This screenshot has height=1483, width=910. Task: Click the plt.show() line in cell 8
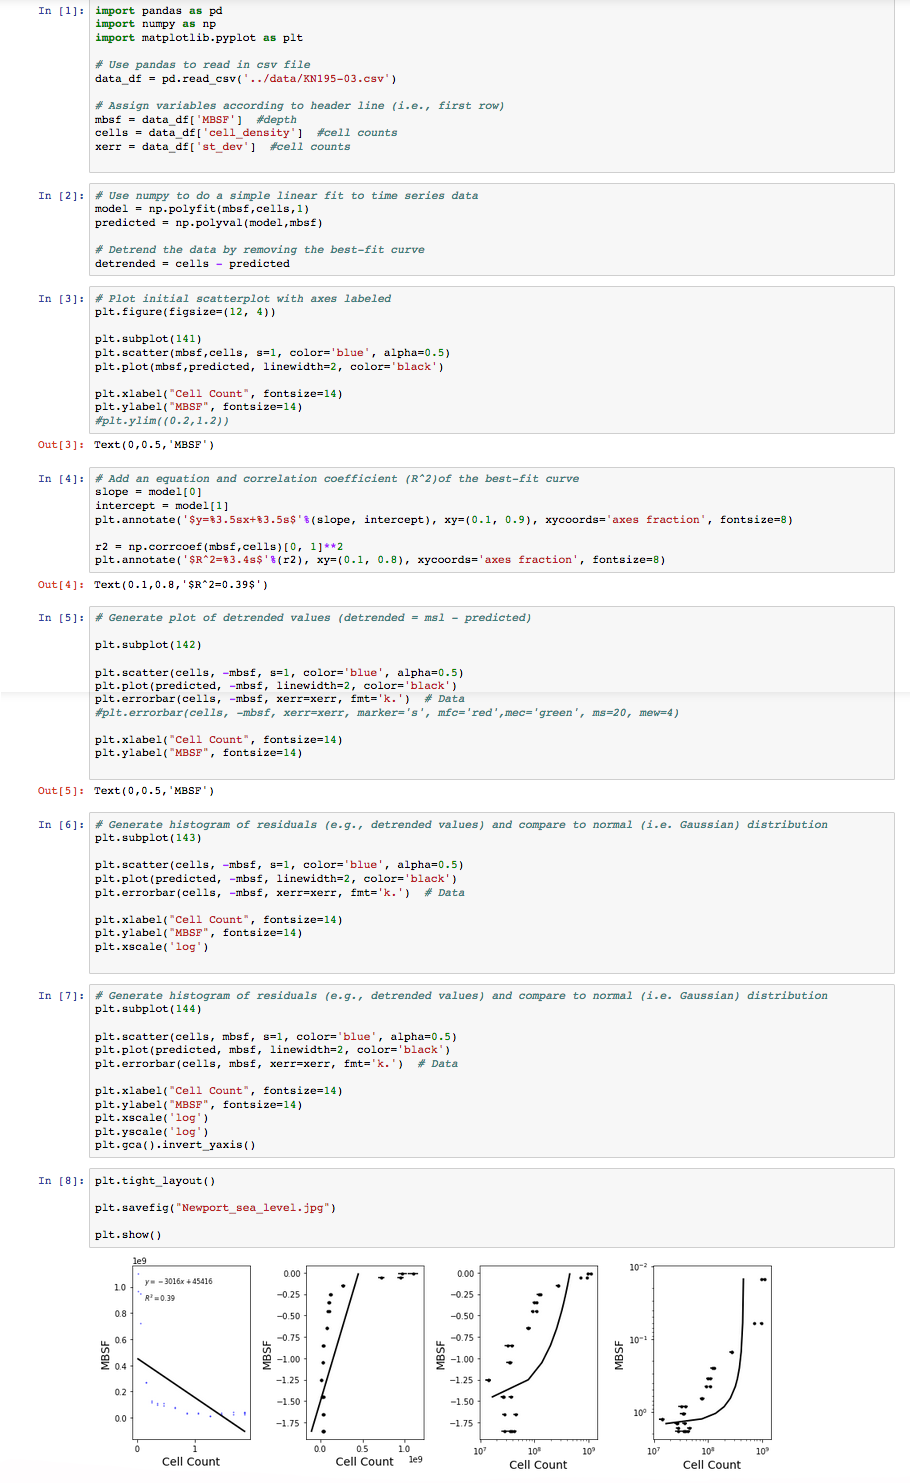pyautogui.click(x=128, y=1235)
